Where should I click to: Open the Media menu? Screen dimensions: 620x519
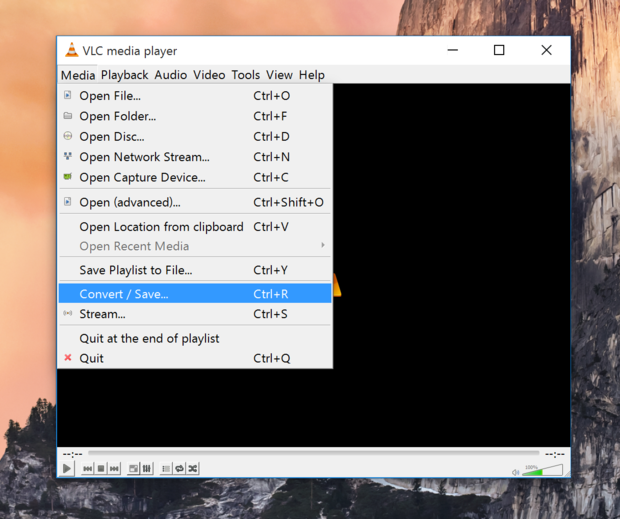[x=78, y=75]
